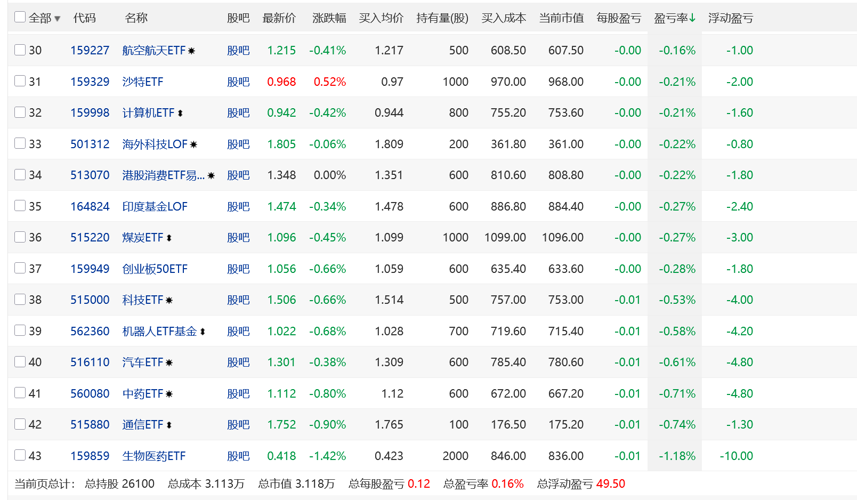Open 股吧 link for 煤炭ETF row
The height and width of the screenshot is (500, 857).
click(238, 238)
